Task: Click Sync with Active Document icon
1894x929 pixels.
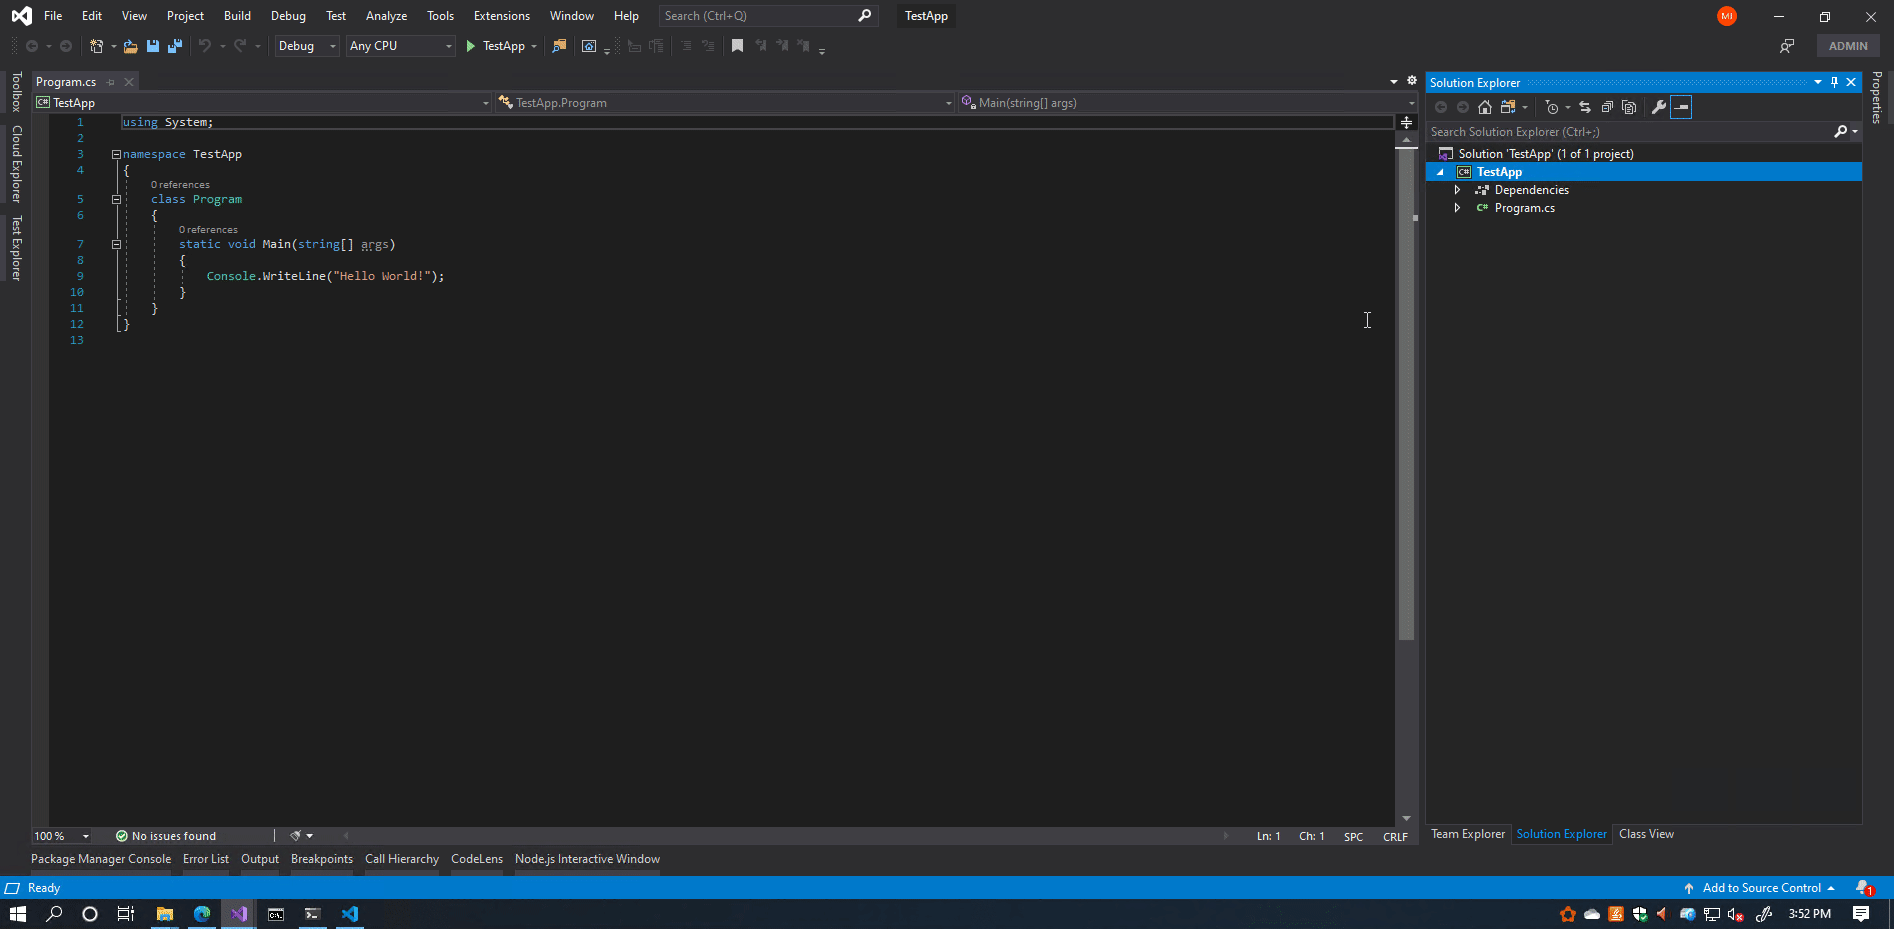Action: [1585, 107]
